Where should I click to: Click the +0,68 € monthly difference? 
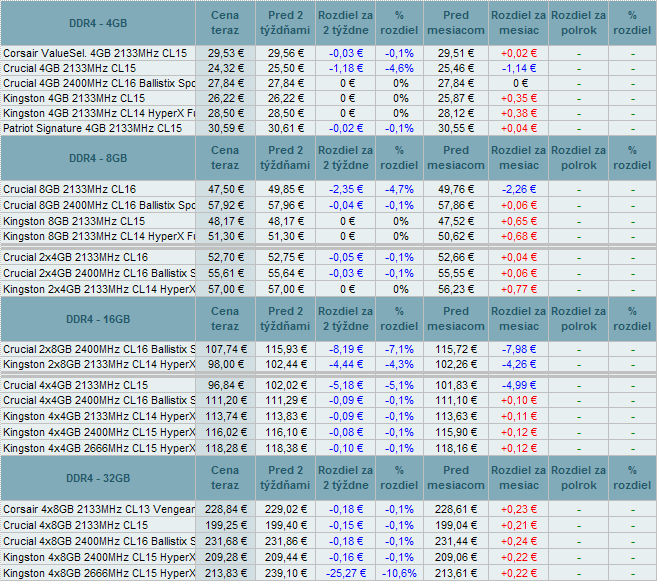click(x=519, y=236)
